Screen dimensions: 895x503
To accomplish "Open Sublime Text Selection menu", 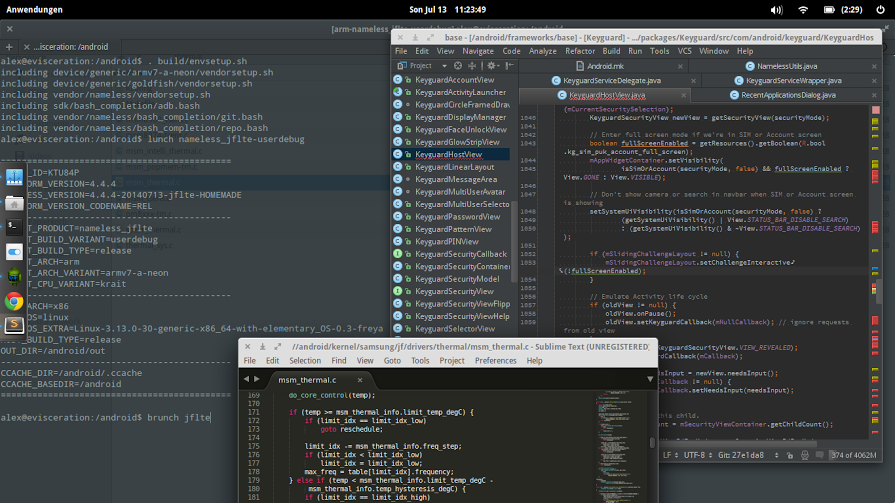I will pyautogui.click(x=305, y=361).
